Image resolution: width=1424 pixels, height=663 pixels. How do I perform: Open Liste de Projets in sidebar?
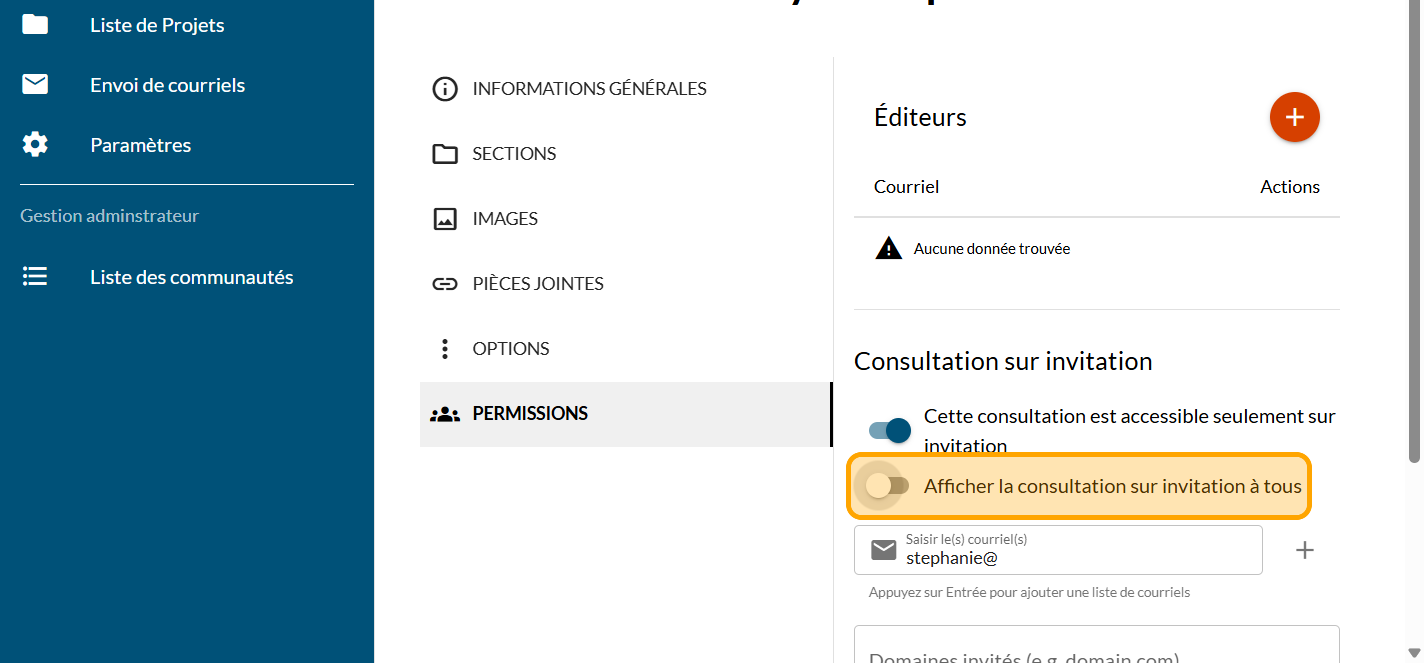[x=157, y=25]
